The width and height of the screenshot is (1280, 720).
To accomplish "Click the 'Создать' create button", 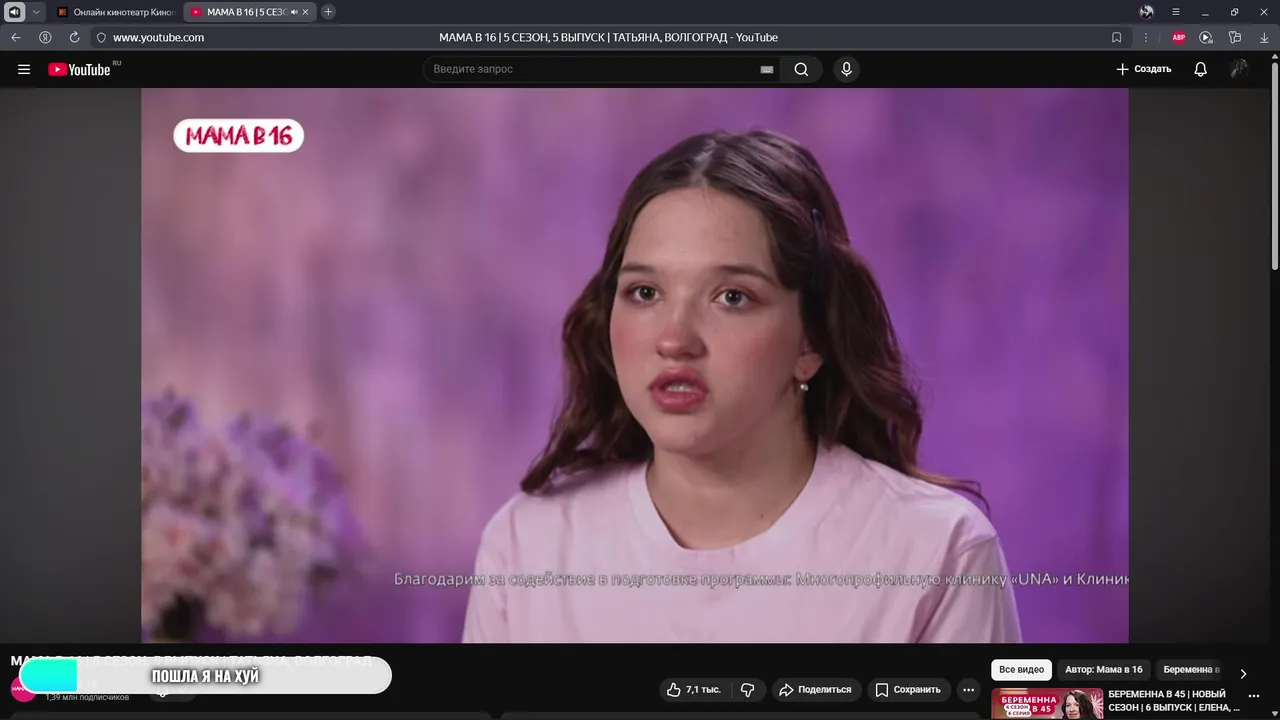I will pos(1144,69).
